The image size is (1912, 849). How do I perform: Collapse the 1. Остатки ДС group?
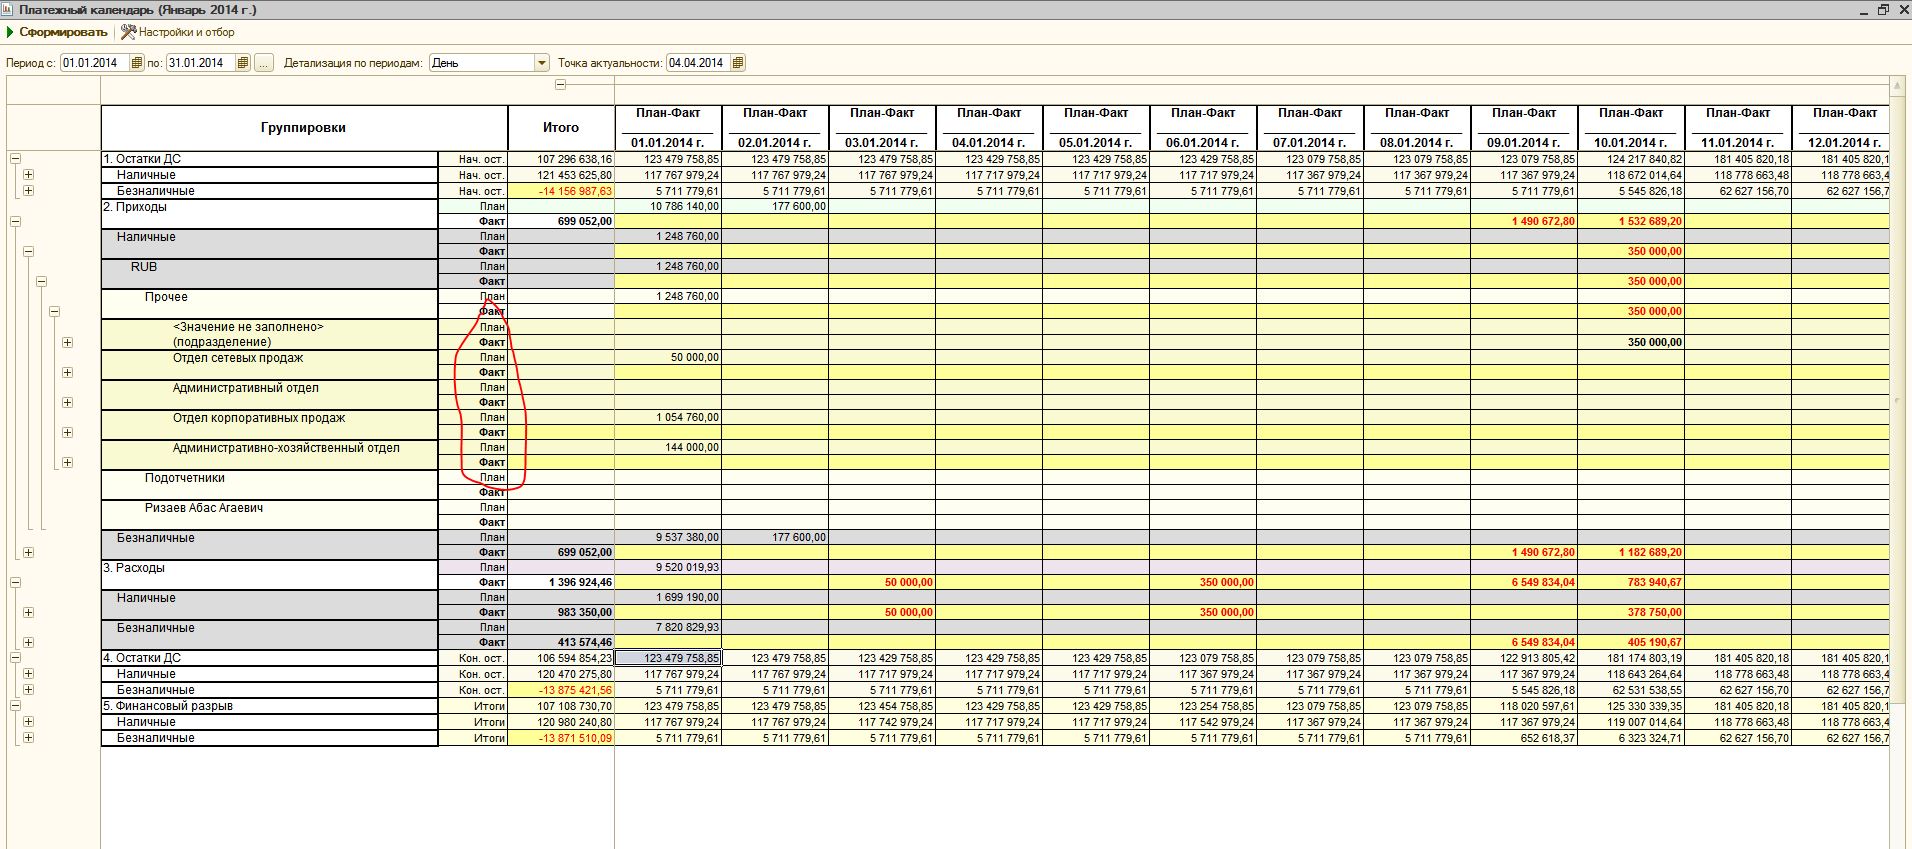(15, 159)
